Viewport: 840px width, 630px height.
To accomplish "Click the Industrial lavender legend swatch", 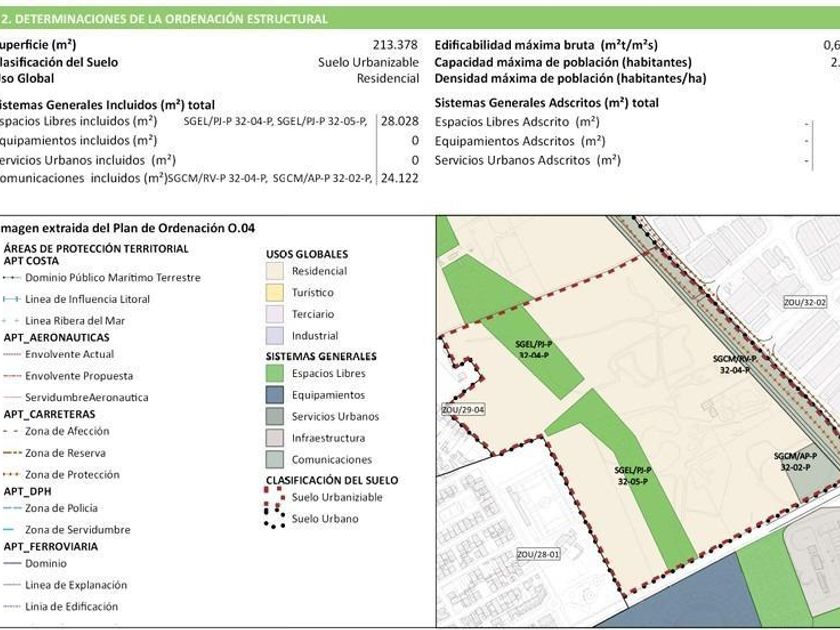I will tap(275, 336).
